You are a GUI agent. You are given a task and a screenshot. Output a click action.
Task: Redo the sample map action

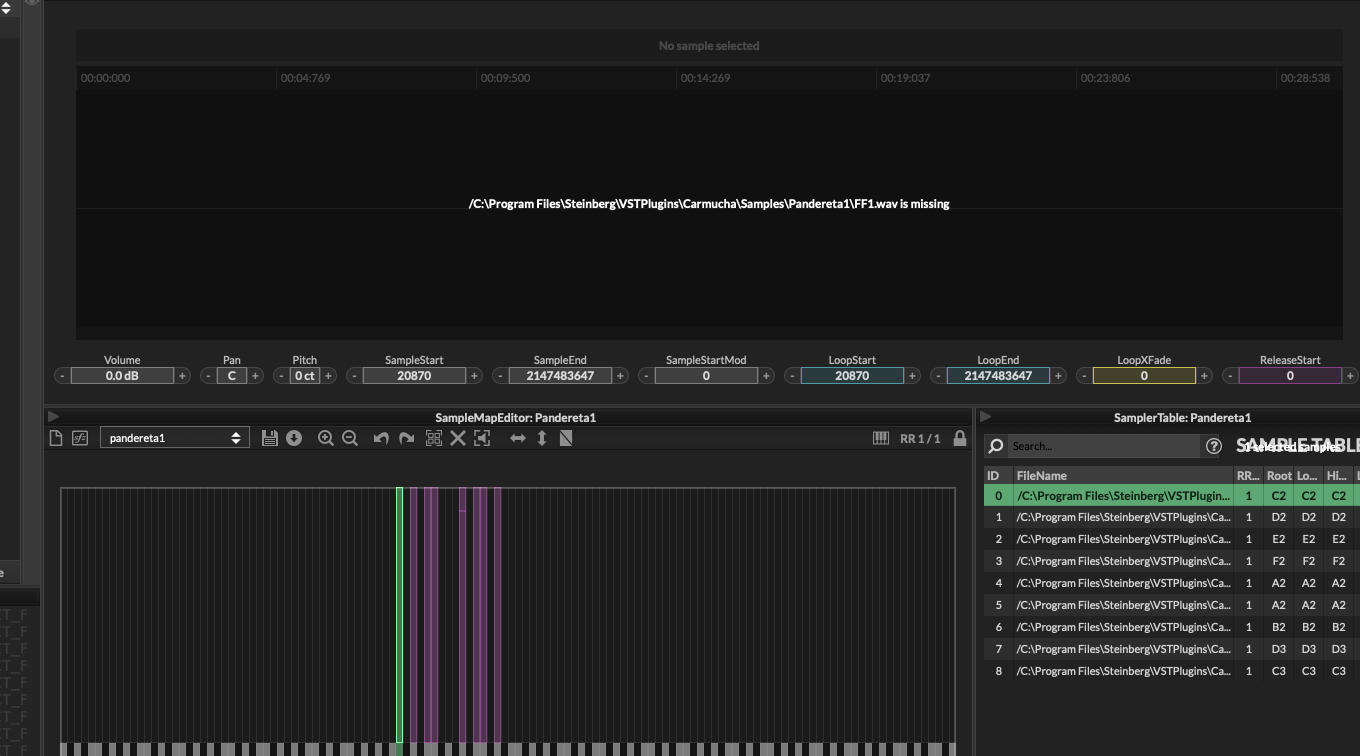point(406,438)
